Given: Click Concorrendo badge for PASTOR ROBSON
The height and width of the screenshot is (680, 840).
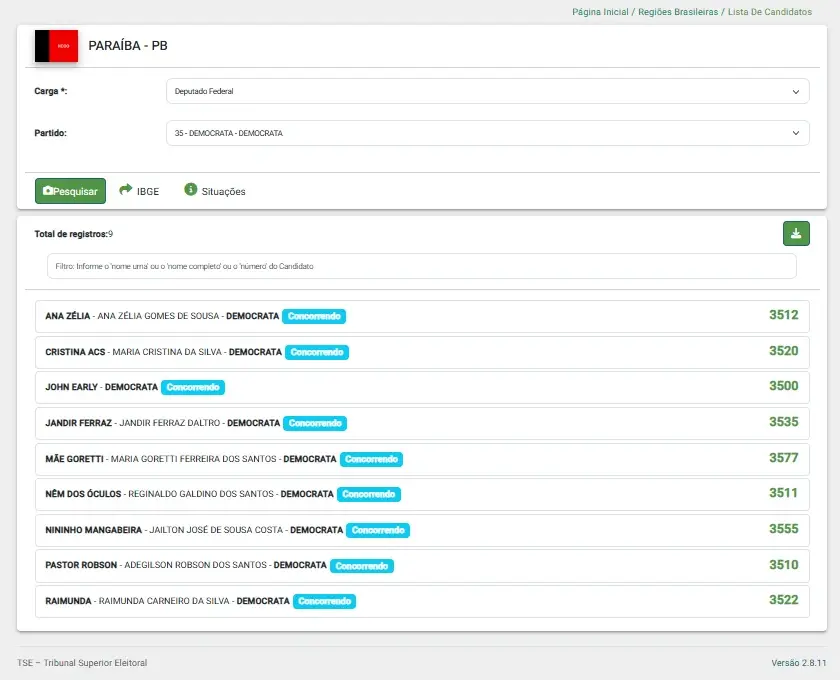Looking at the screenshot, I should tap(362, 566).
